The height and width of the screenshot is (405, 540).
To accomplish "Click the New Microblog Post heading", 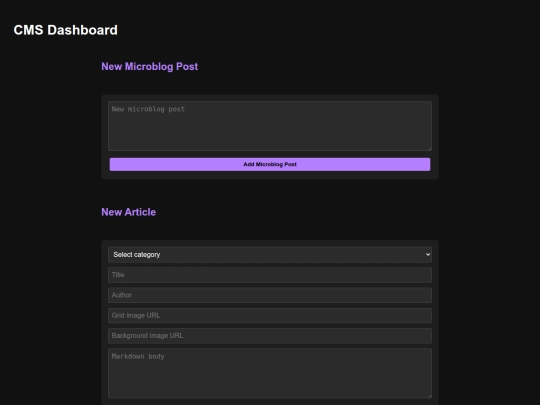I will click(x=149, y=66).
